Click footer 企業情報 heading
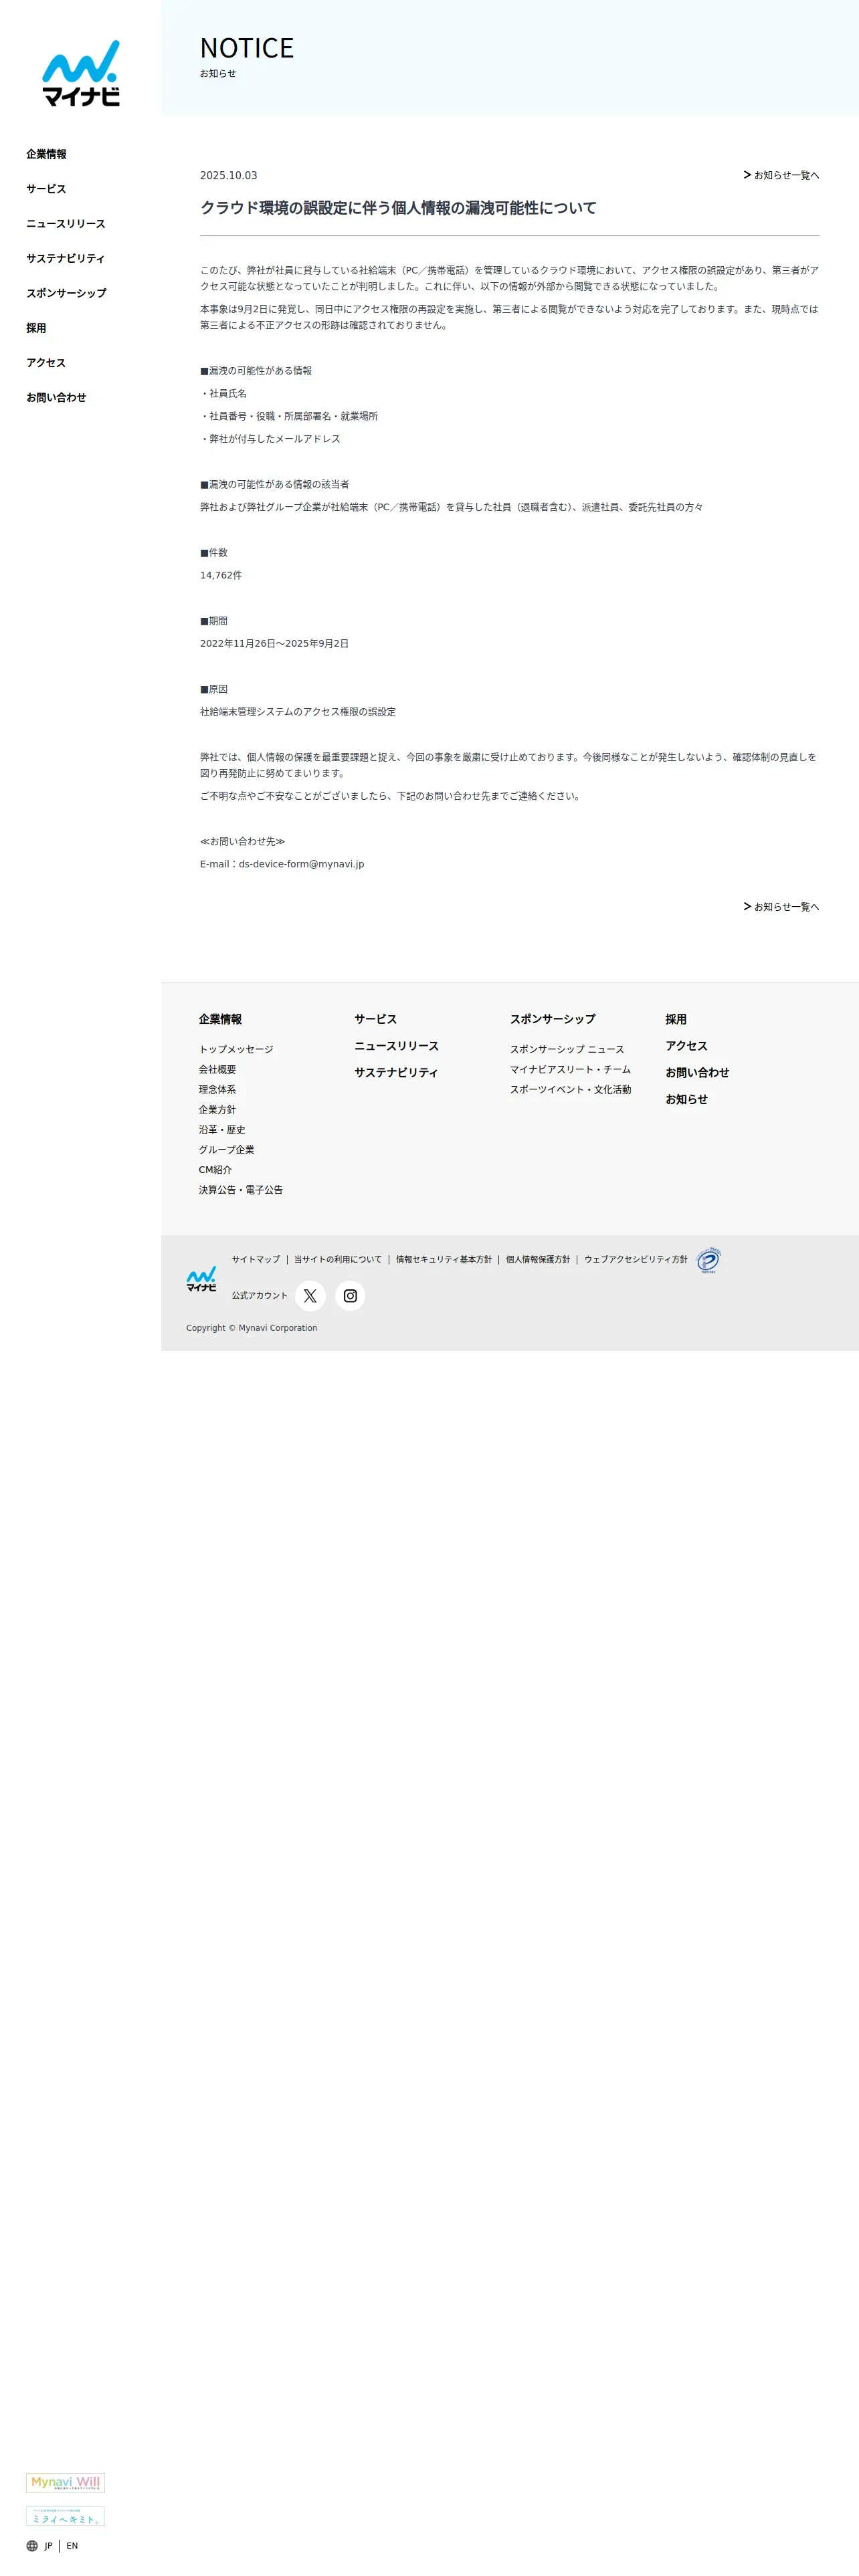859x2576 pixels. pos(220,1019)
